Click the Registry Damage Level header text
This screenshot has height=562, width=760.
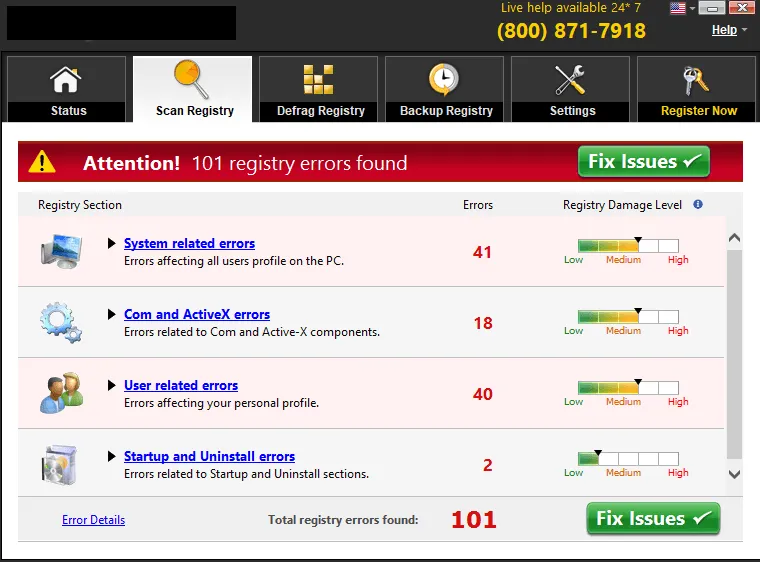coord(622,205)
